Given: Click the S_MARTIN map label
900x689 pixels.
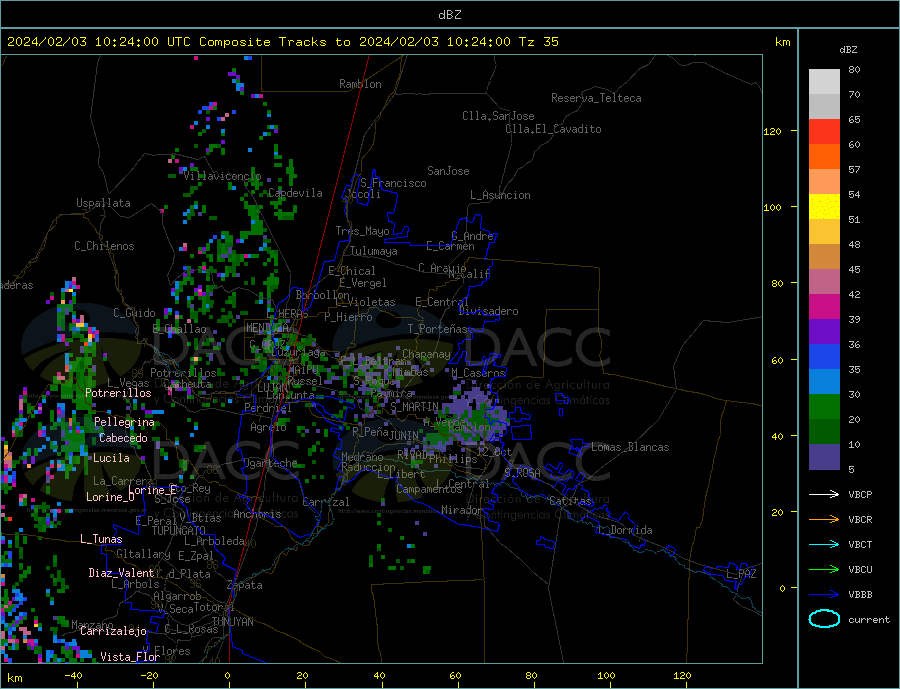Looking at the screenshot, I should pyautogui.click(x=414, y=407).
